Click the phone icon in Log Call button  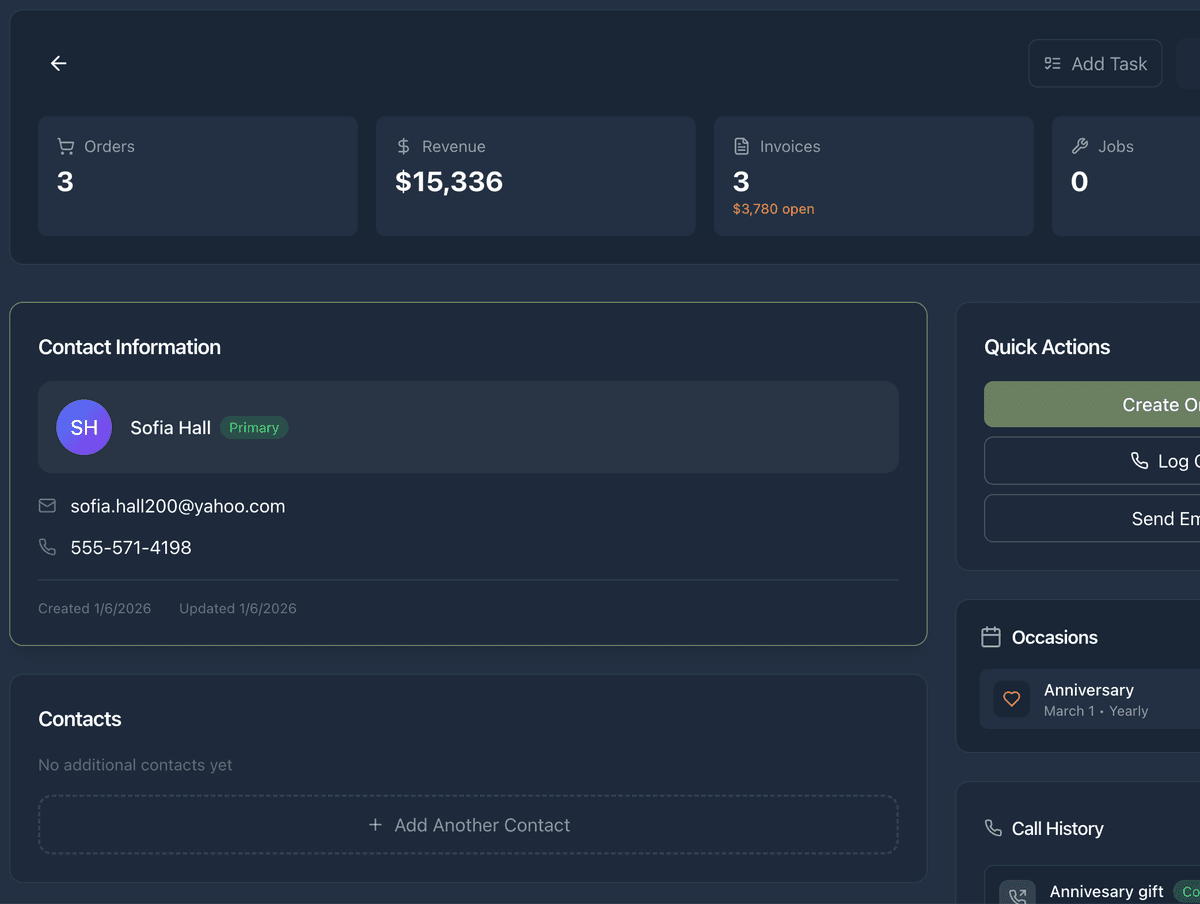pyautogui.click(x=1139, y=461)
